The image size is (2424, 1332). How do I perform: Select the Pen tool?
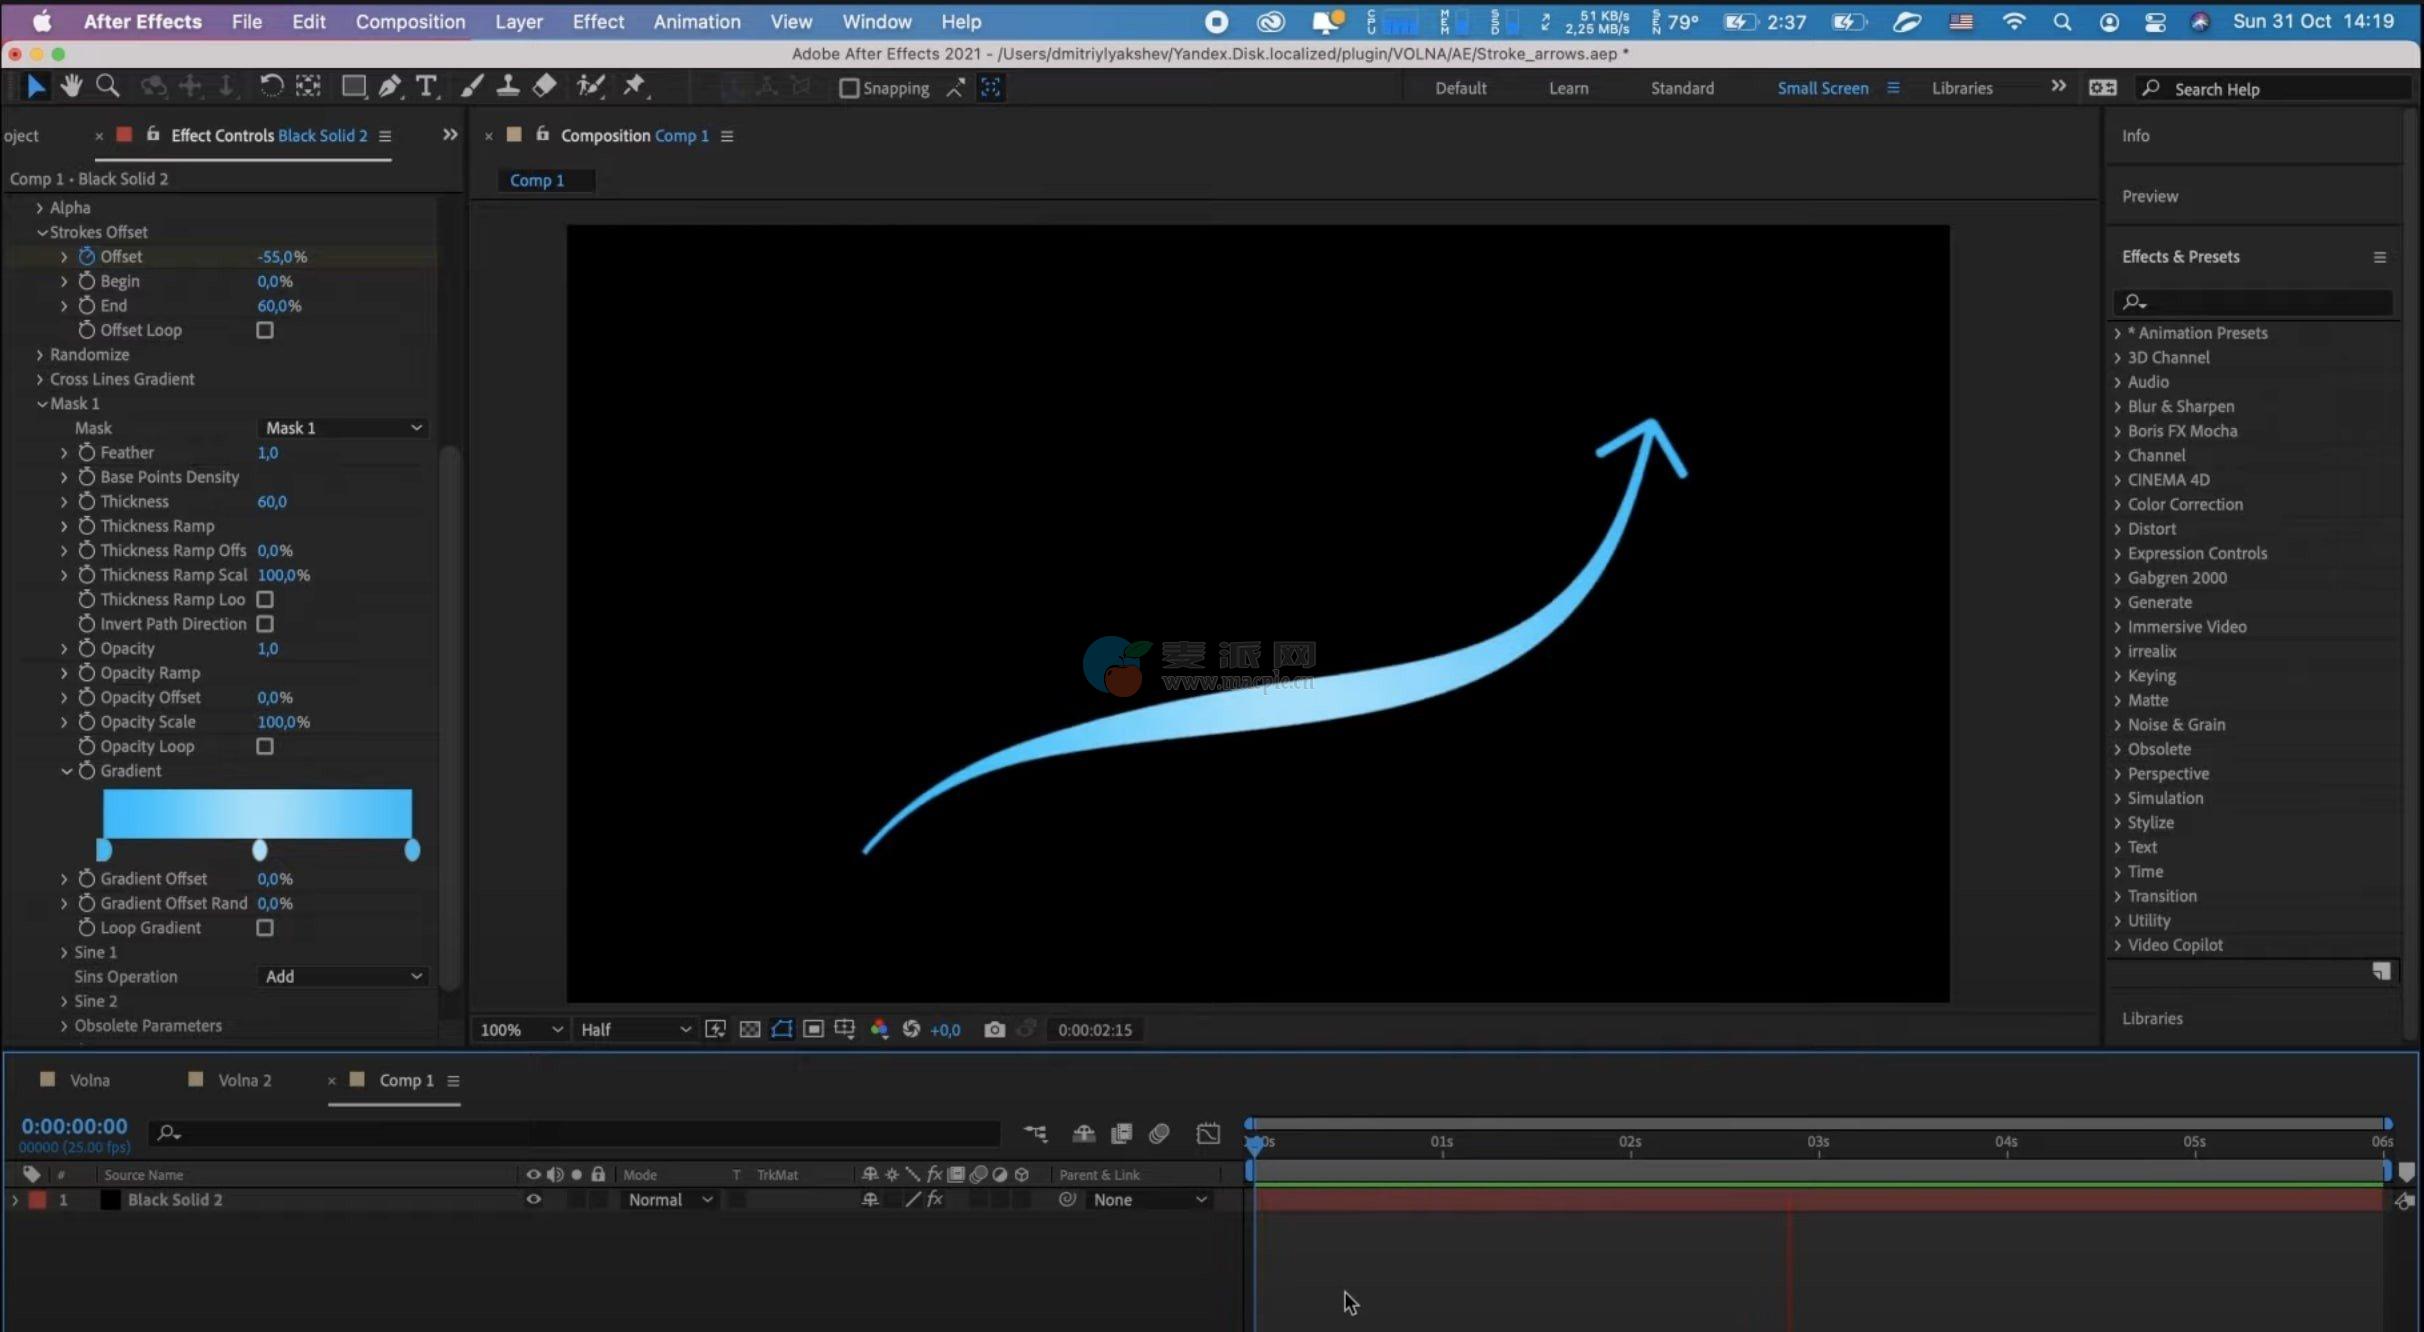click(390, 87)
